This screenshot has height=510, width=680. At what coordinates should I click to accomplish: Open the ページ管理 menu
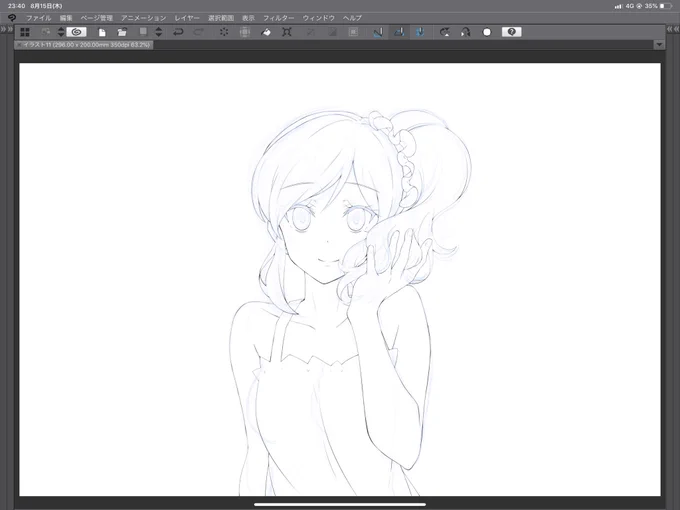pos(97,18)
